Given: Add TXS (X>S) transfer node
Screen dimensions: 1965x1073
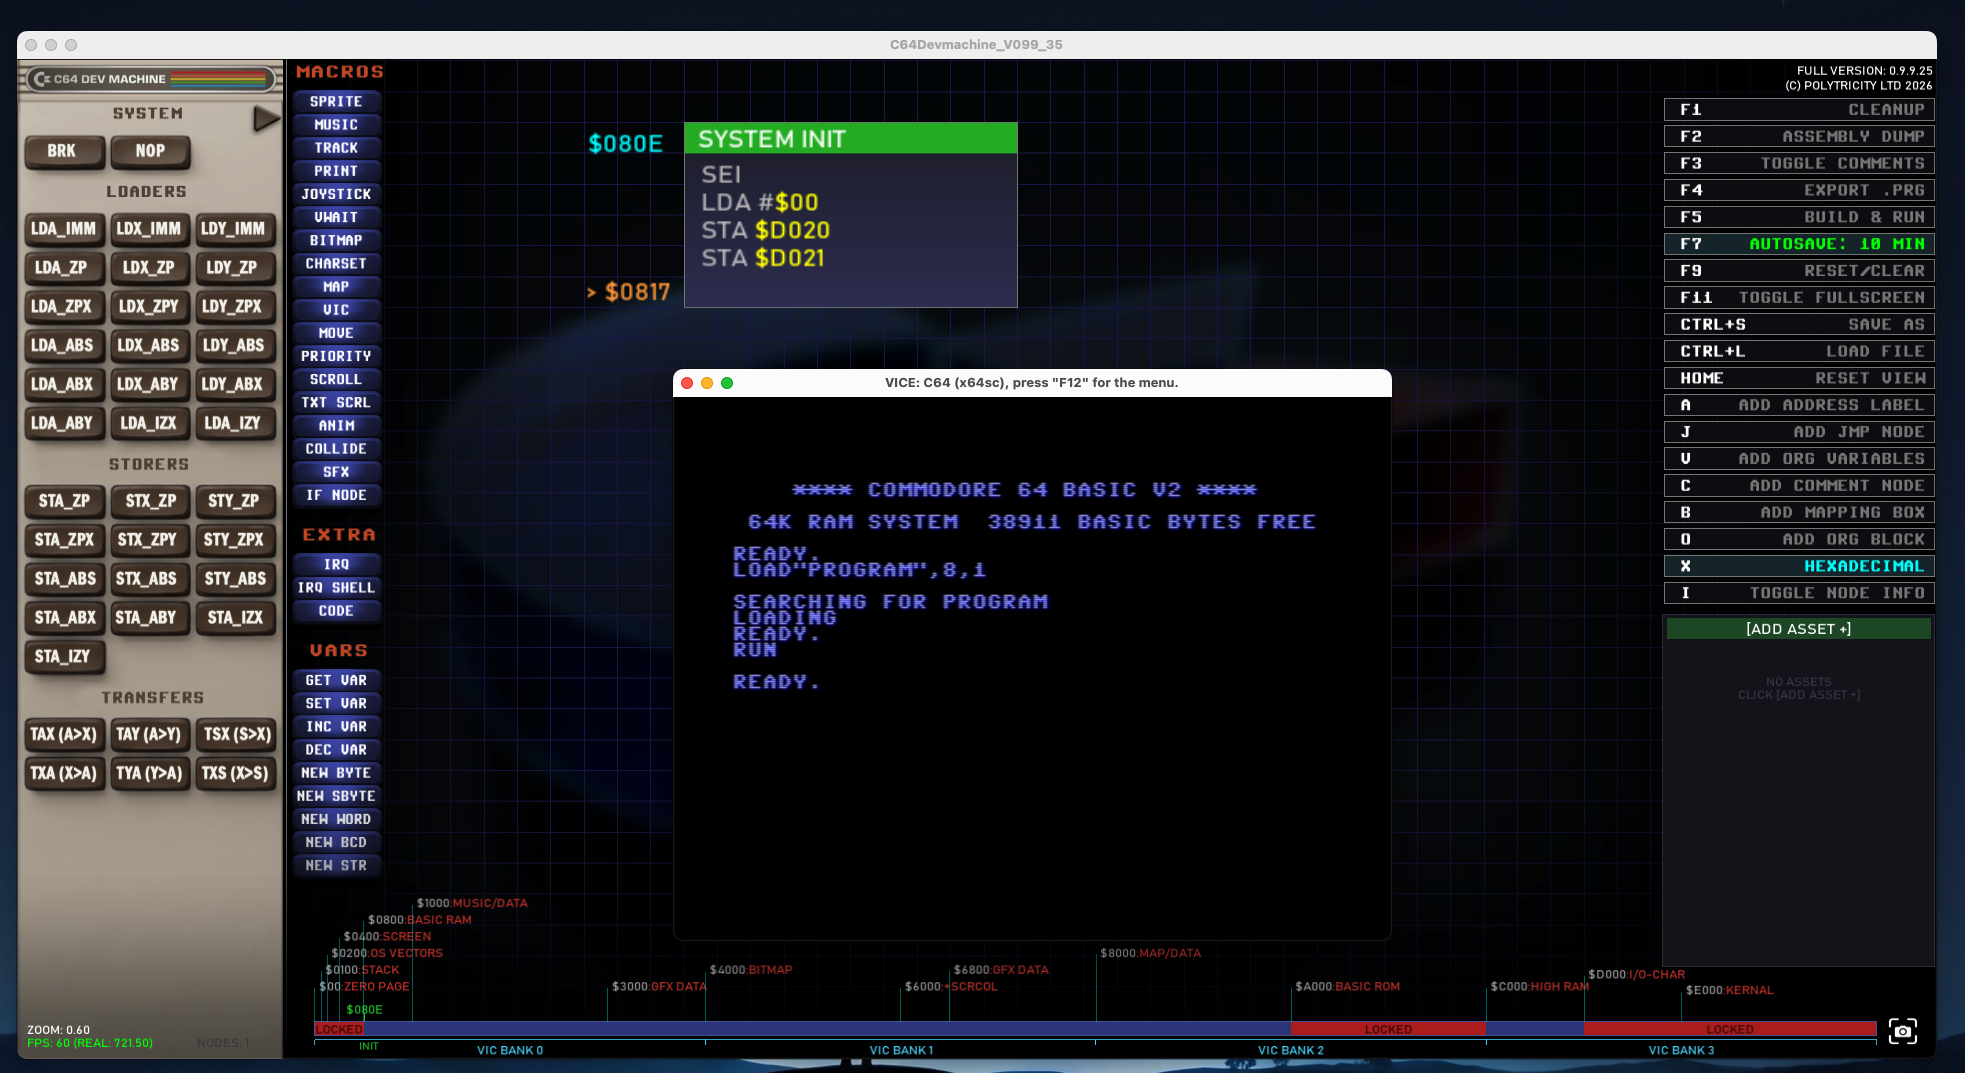Looking at the screenshot, I should click(x=235, y=774).
